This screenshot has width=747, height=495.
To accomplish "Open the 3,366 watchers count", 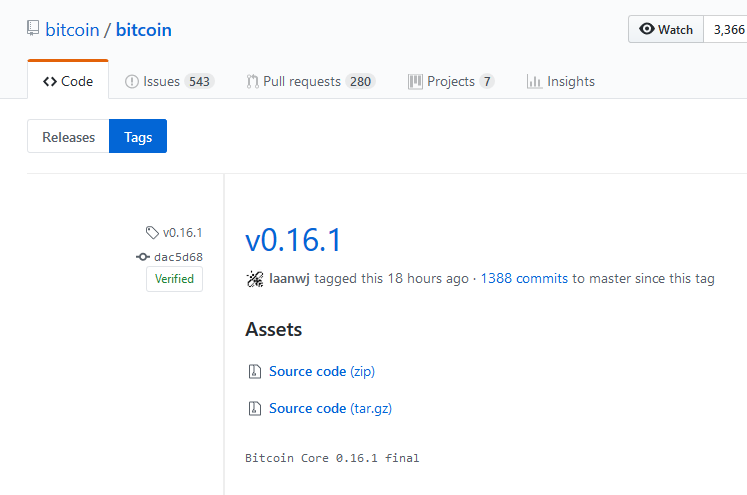I will (x=728, y=30).
